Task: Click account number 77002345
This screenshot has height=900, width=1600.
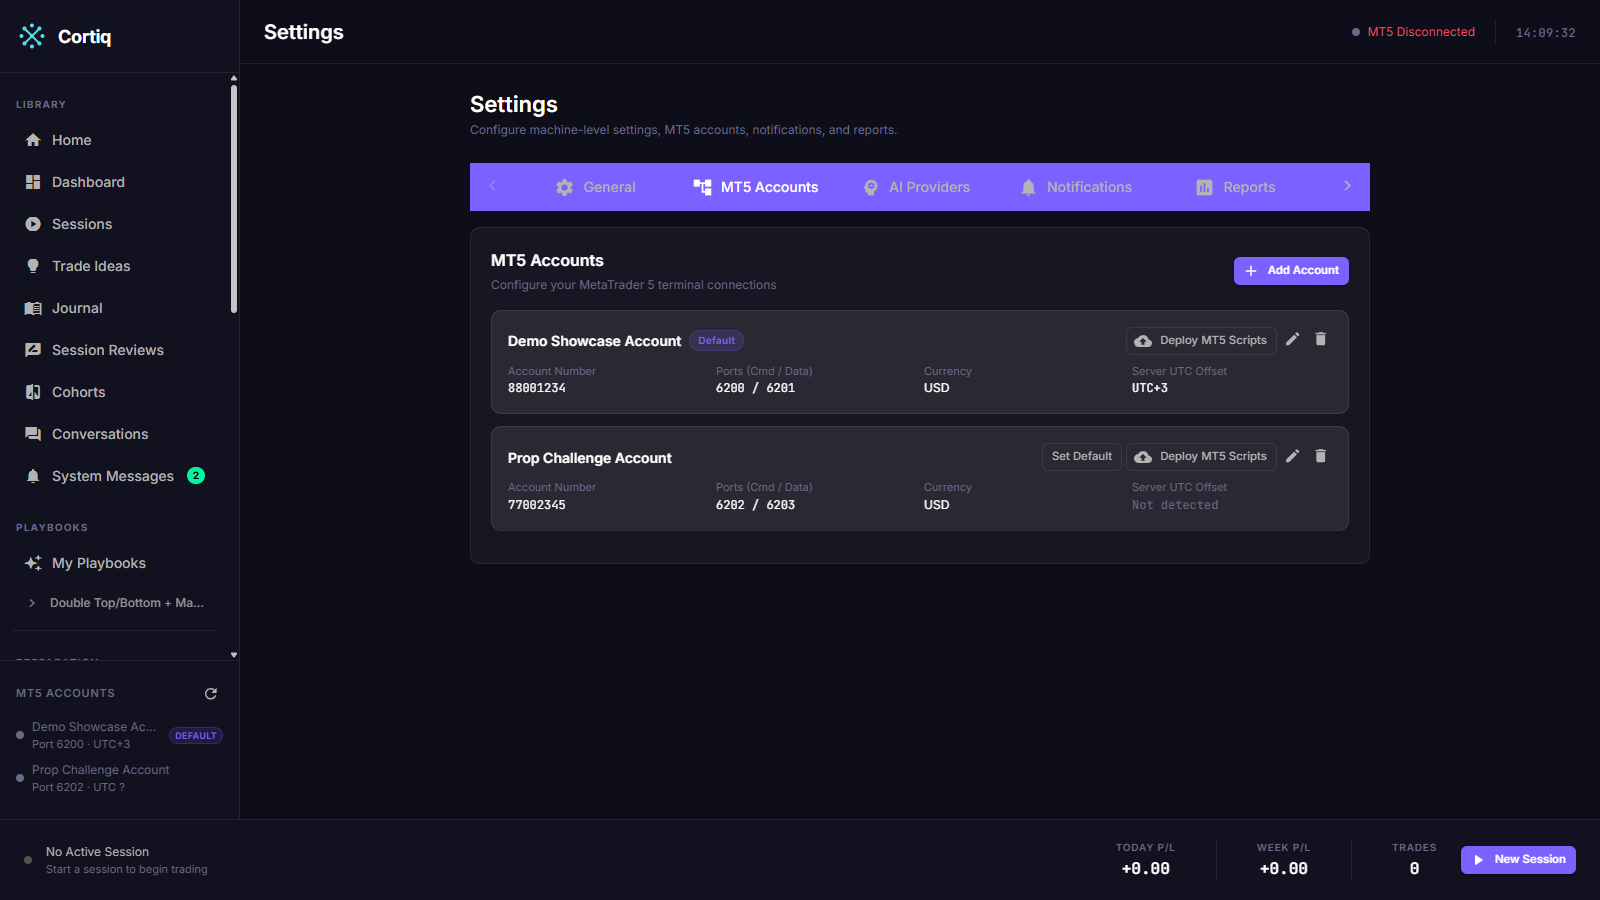Action: [x=537, y=505]
